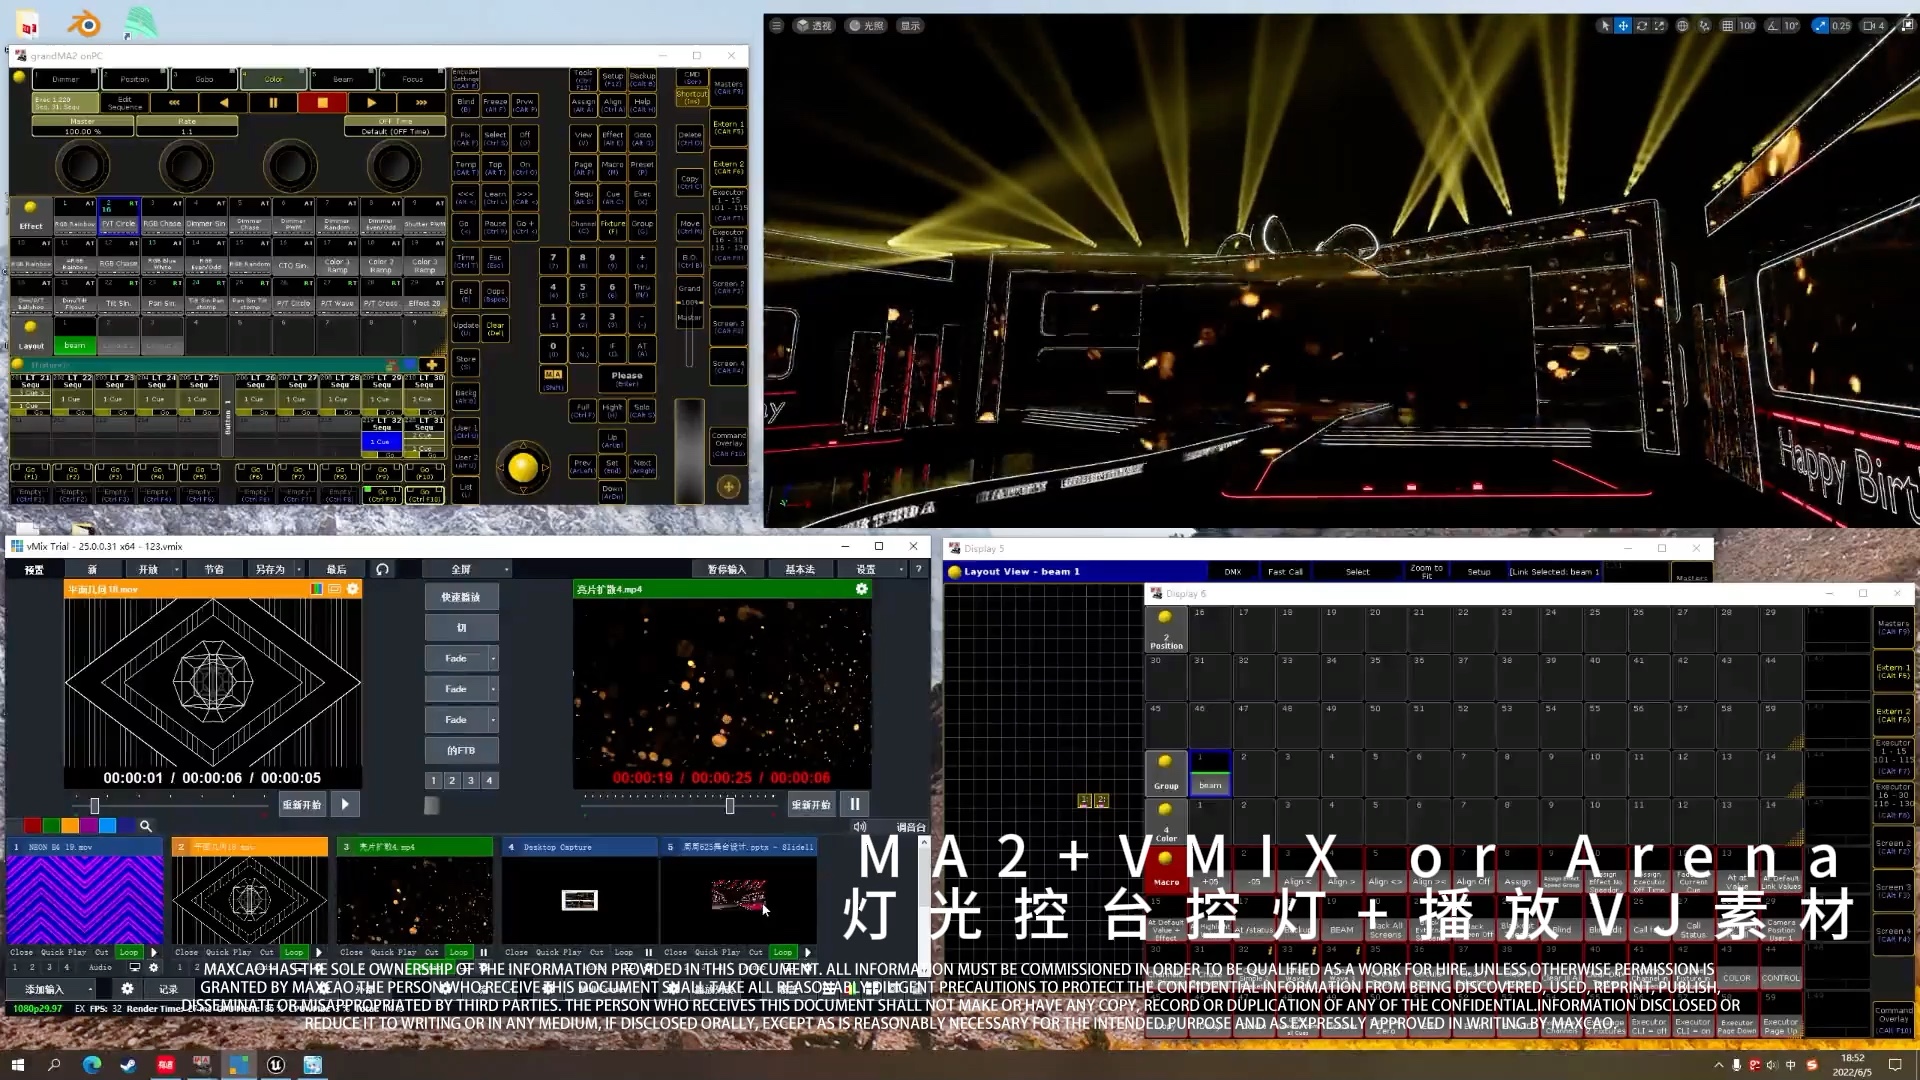Viewport: 1920px width, 1080px height.
Task: Click the red stop button in grandMA2
Action: coord(322,102)
